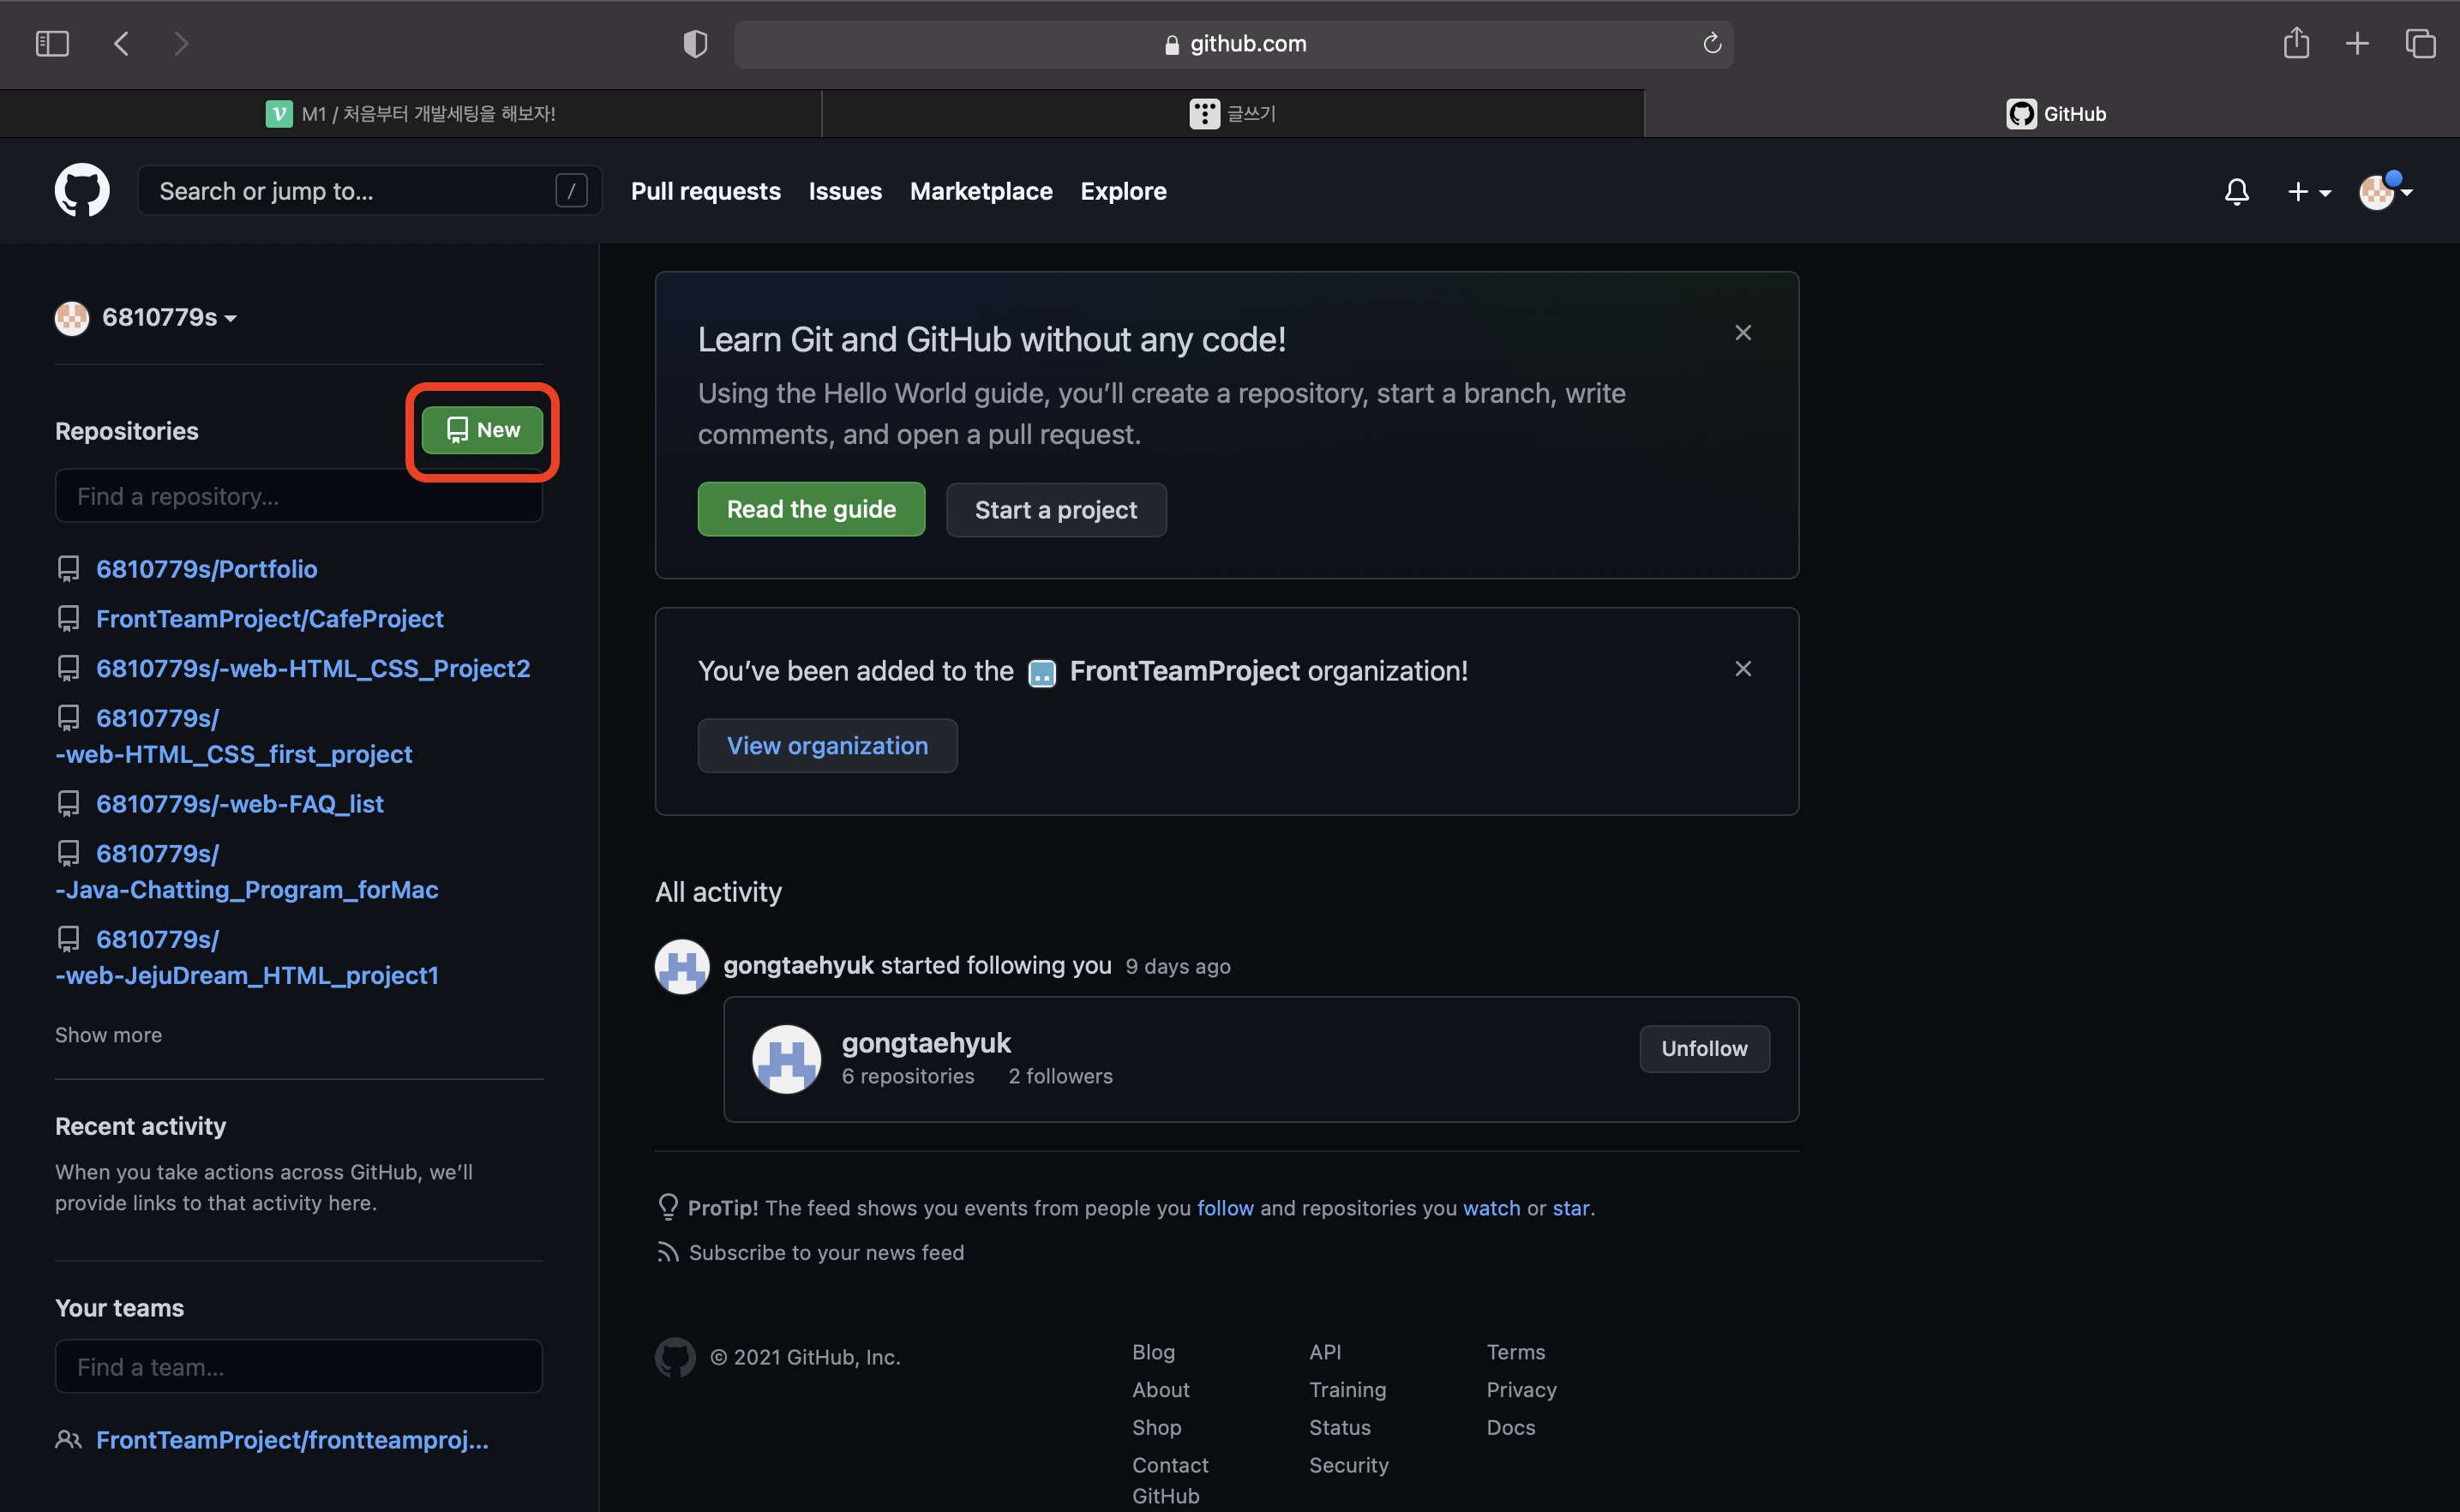This screenshot has height=1512, width=2460.
Task: Open the tab overview icon
Action: [x=2420, y=44]
